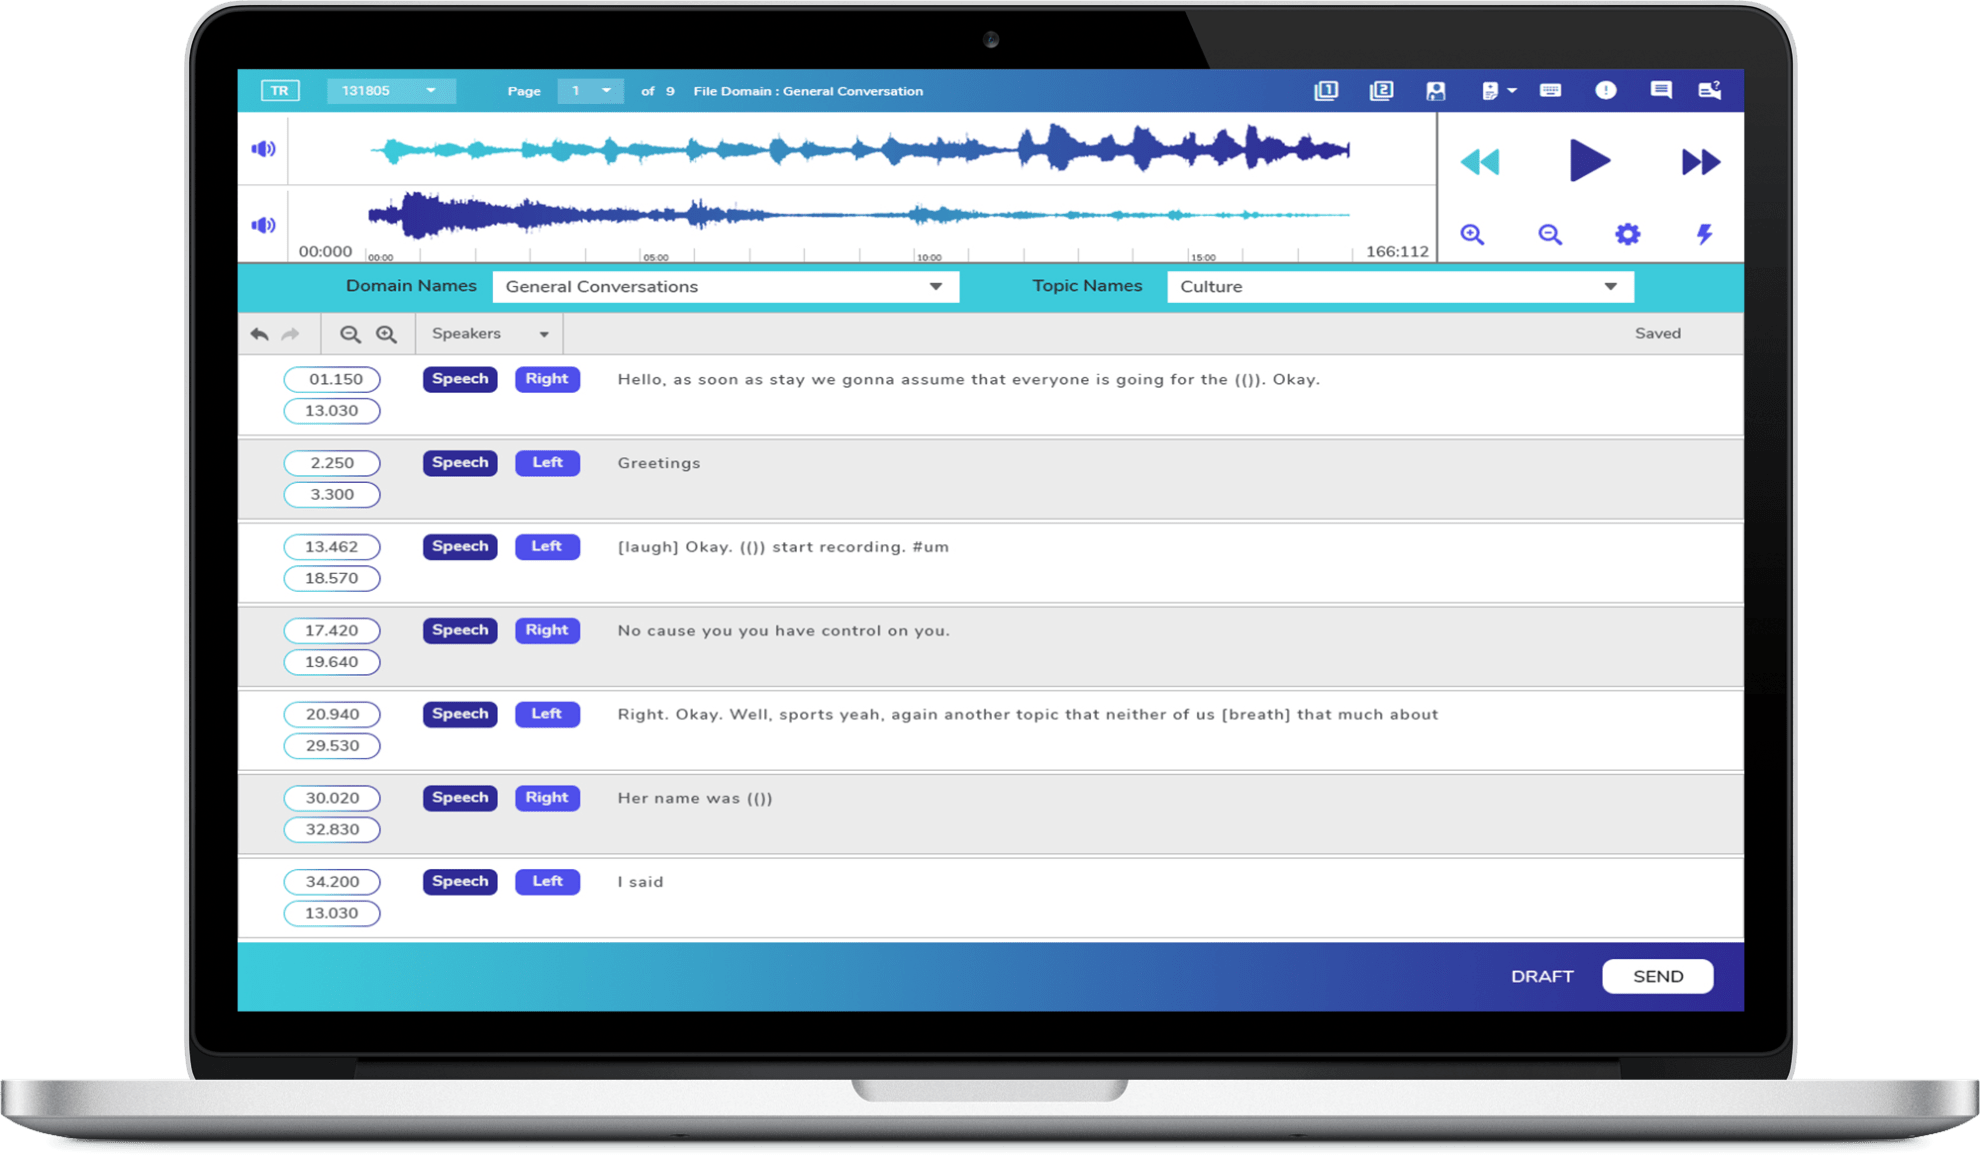Open the keyboard shortcuts icon

pos(1551,90)
